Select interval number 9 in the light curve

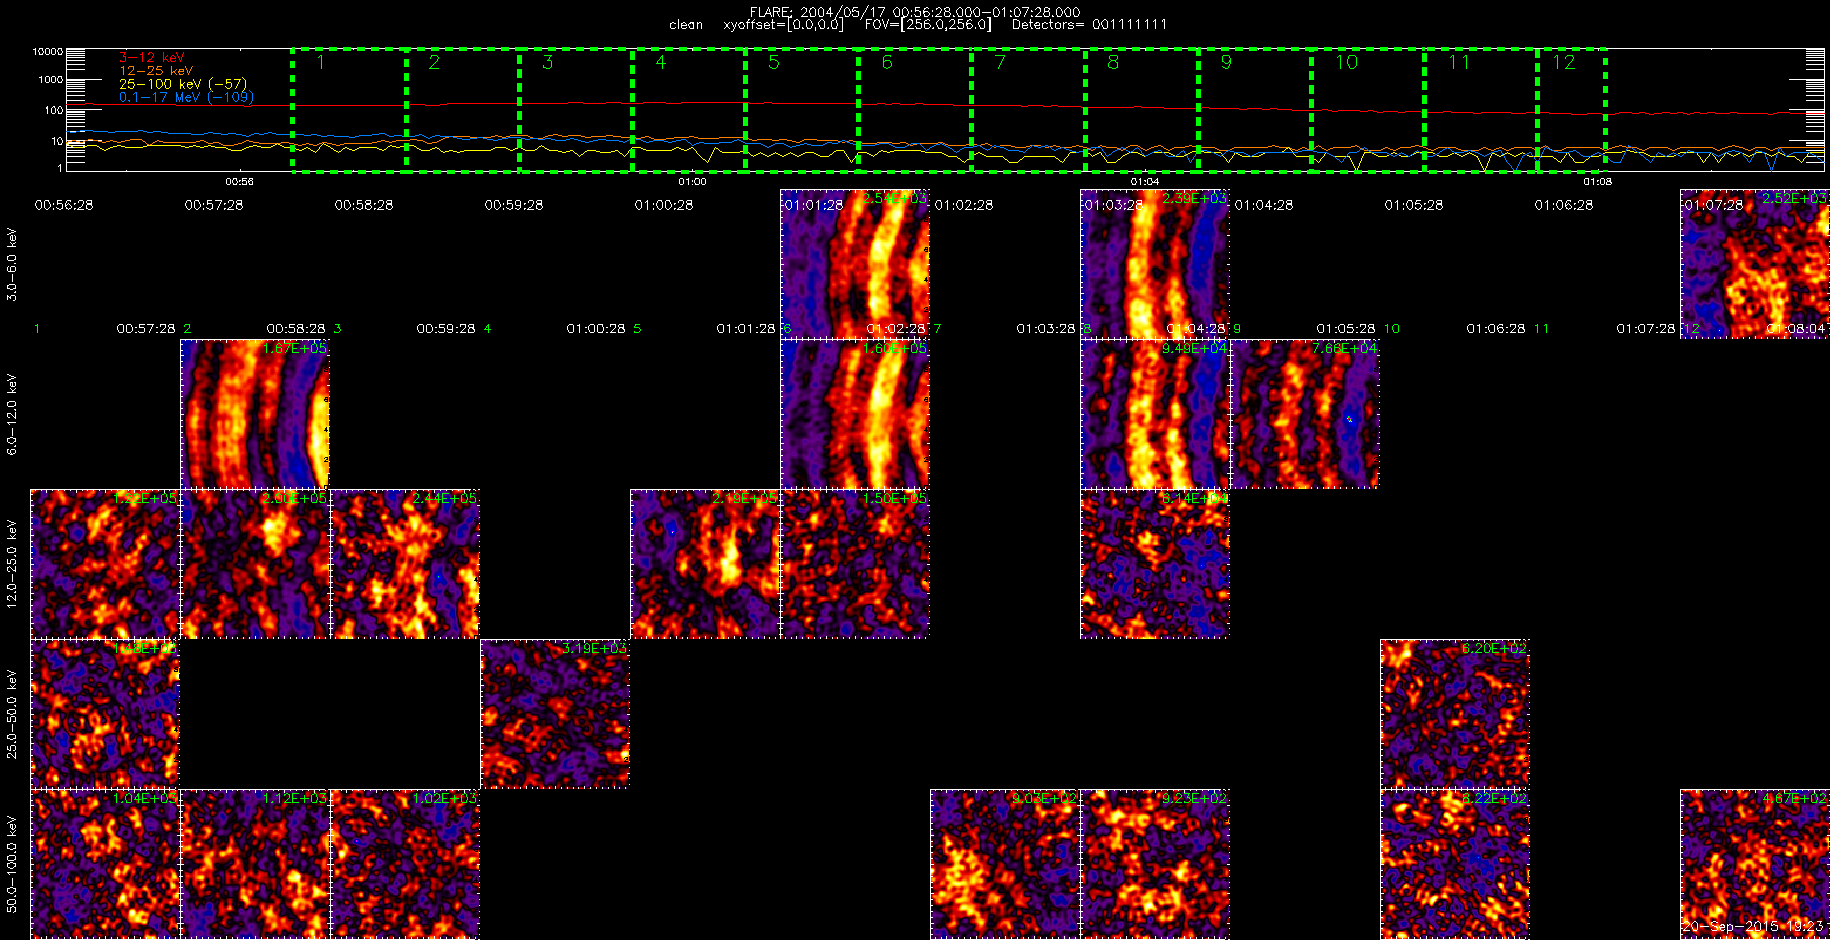[x=1255, y=110]
